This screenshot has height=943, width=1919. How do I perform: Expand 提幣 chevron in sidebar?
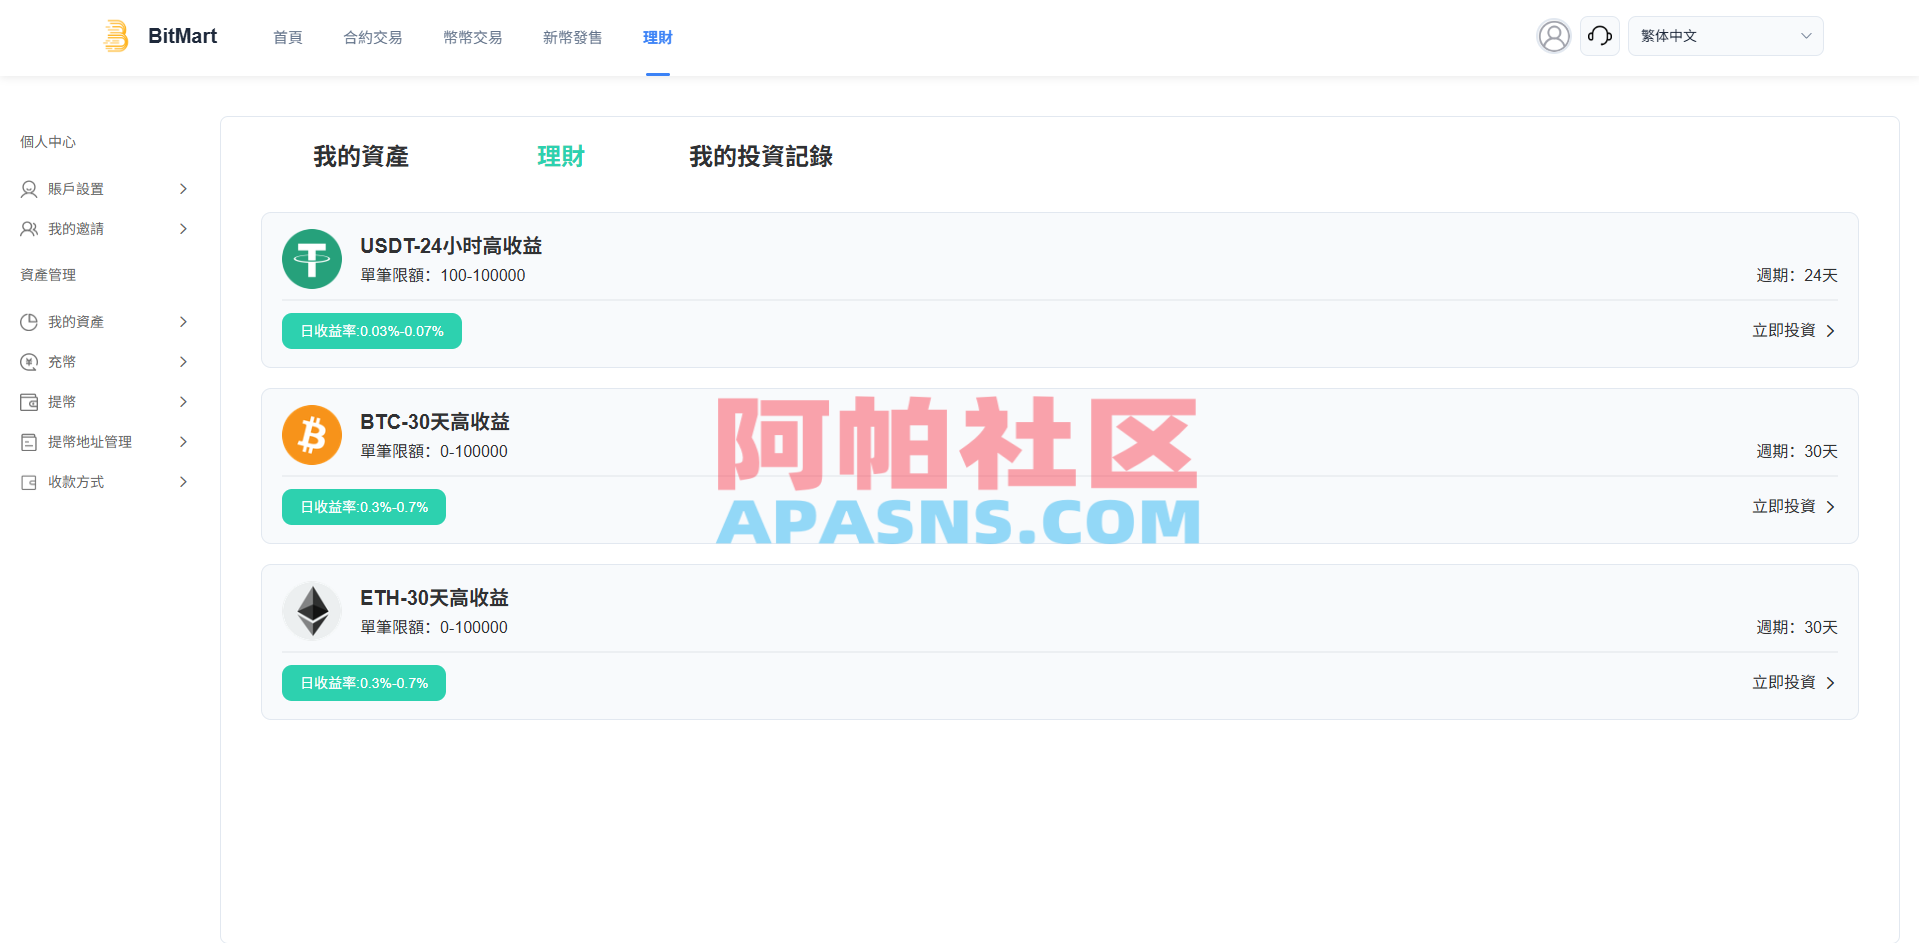click(183, 402)
